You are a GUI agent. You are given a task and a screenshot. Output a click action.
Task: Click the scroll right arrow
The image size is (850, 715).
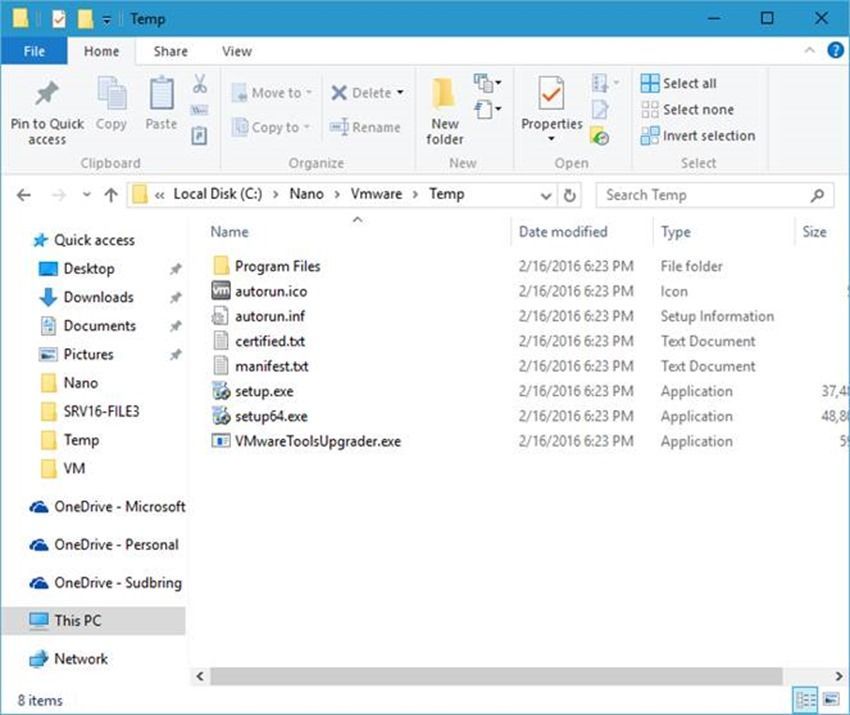coord(839,676)
